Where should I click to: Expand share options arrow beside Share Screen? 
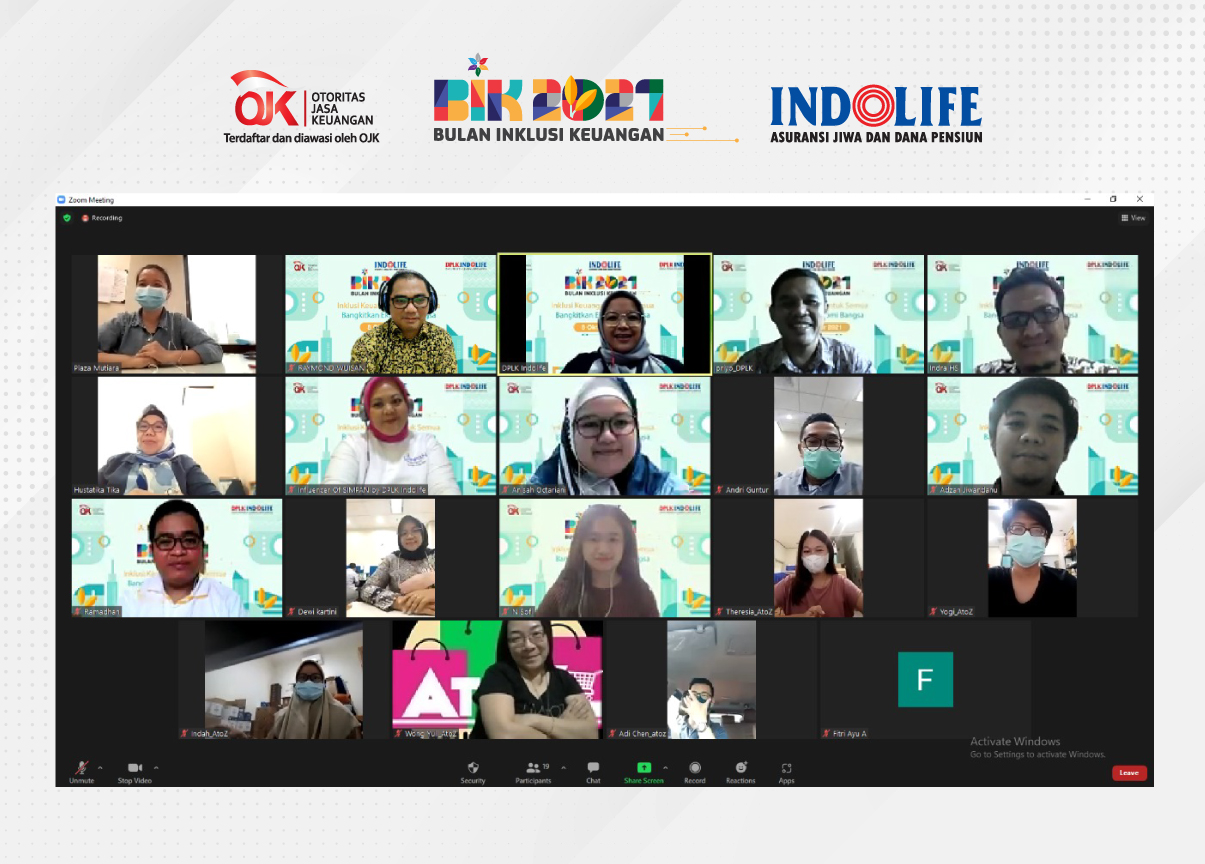(x=665, y=768)
